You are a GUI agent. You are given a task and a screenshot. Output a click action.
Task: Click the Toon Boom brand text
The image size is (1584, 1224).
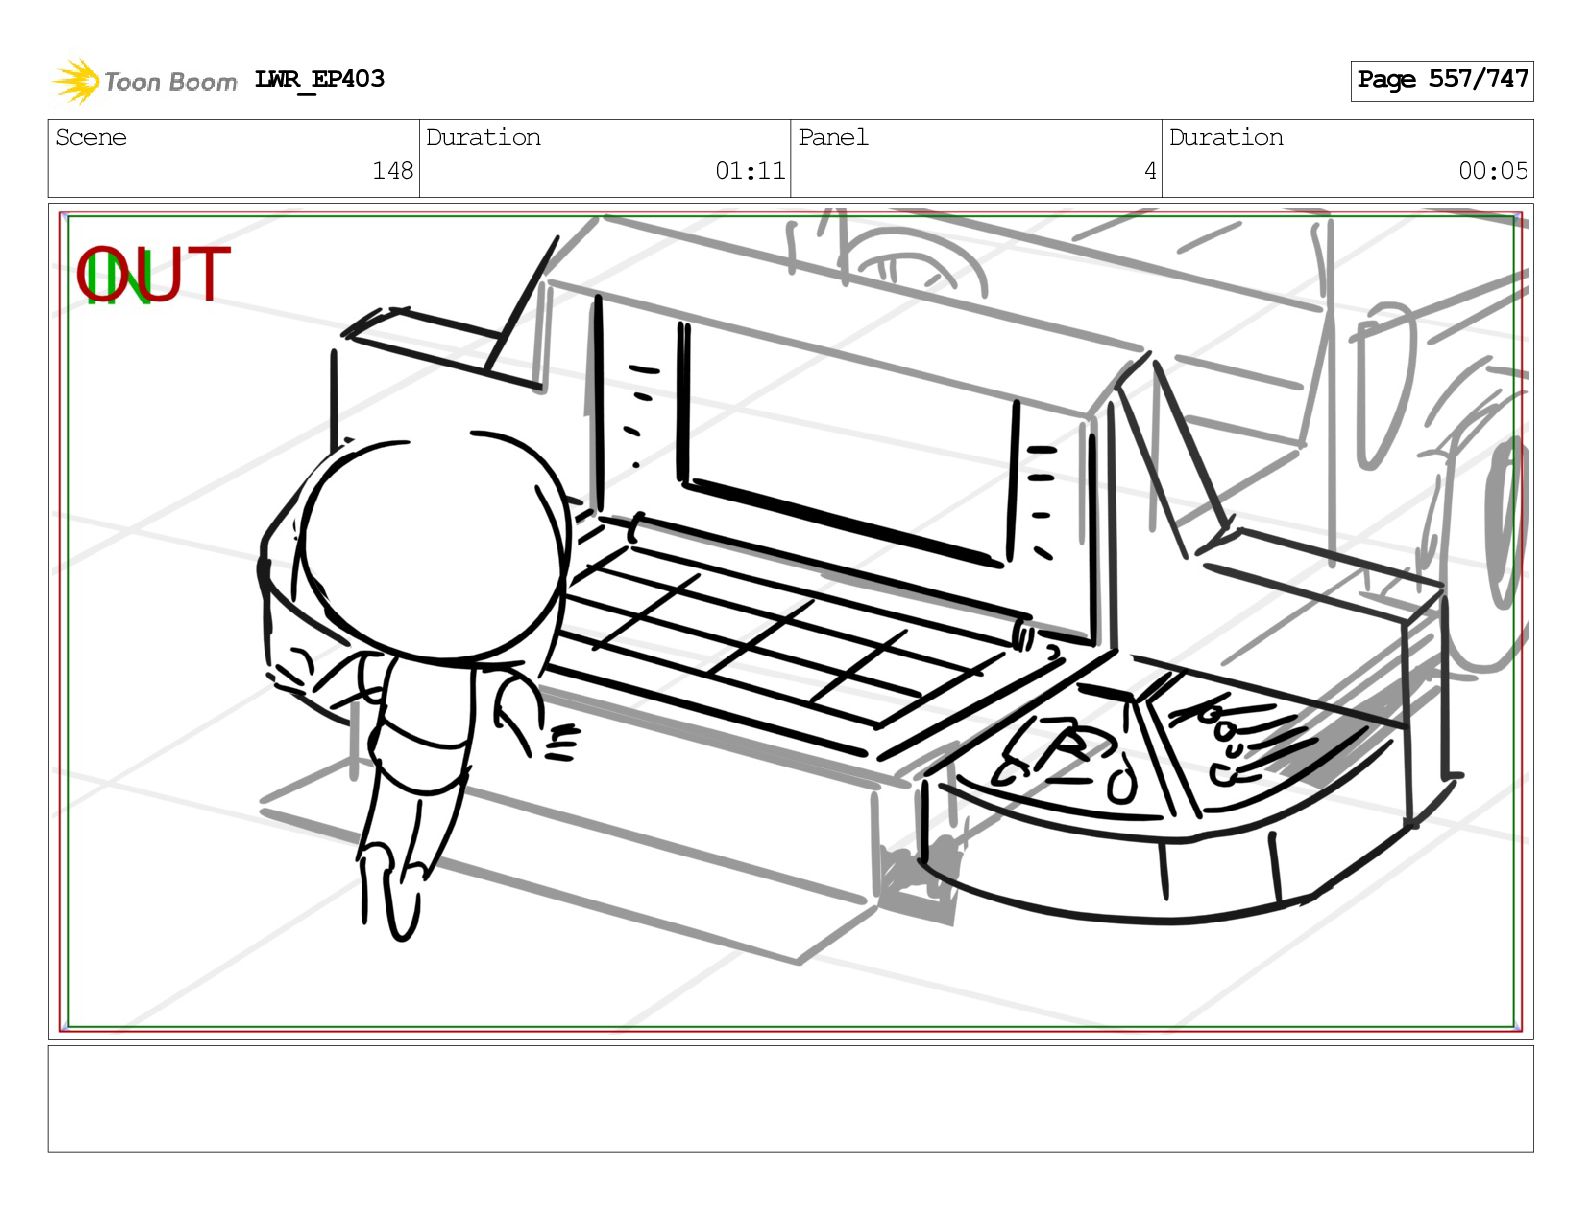coord(170,82)
